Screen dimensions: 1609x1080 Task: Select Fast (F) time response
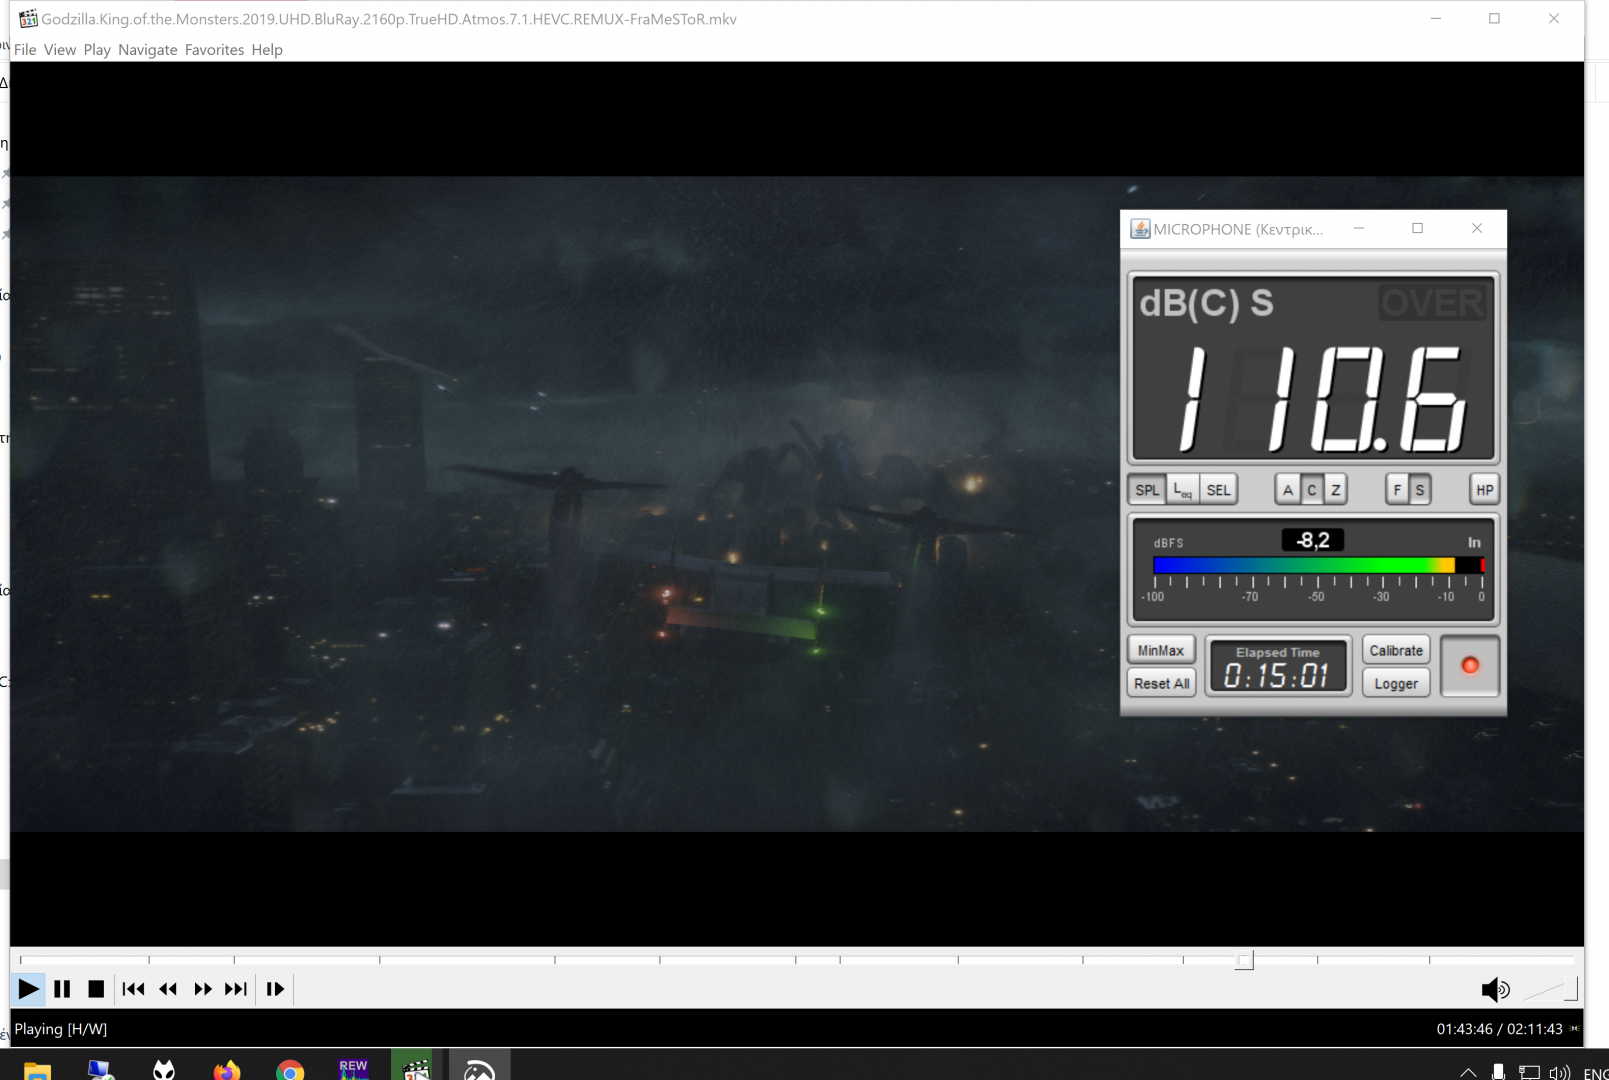point(1397,490)
